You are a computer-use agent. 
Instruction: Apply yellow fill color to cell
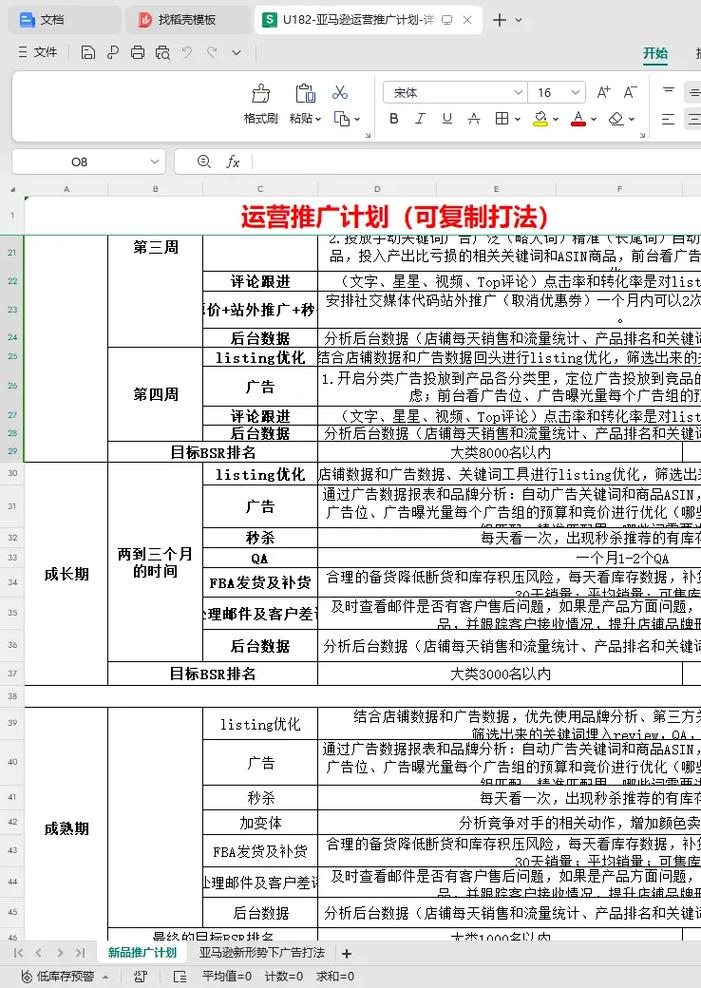pos(540,118)
